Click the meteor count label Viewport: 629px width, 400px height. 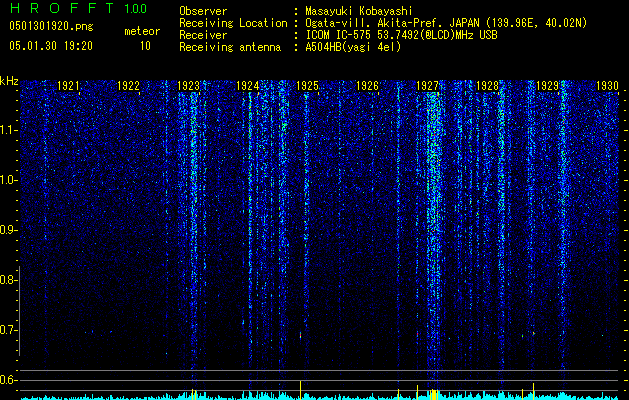[142, 31]
